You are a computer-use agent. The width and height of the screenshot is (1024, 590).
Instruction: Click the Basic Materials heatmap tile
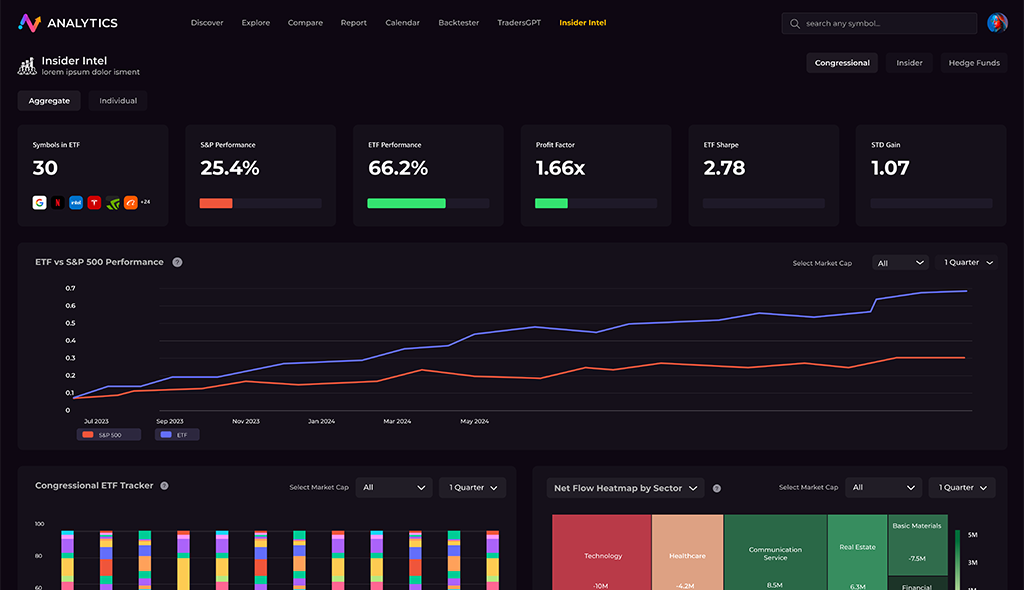click(917, 544)
